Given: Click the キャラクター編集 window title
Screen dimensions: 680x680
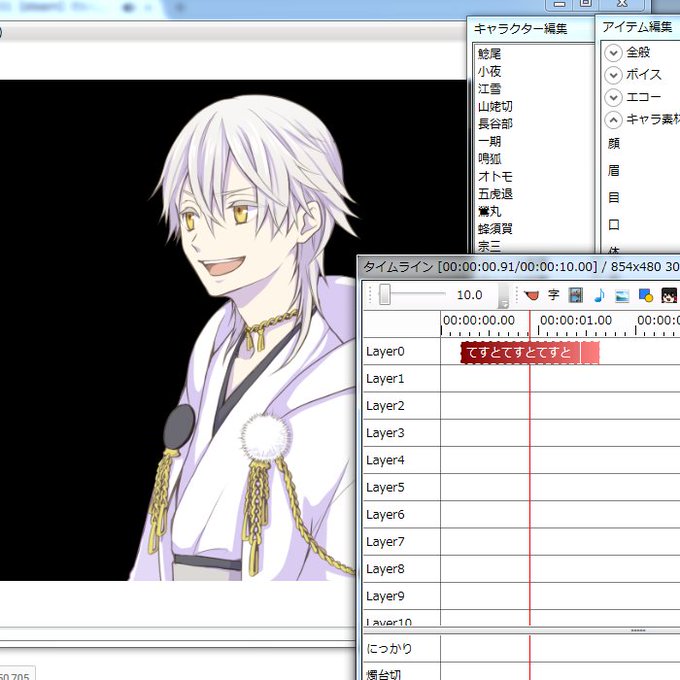Looking at the screenshot, I should pos(520,29).
